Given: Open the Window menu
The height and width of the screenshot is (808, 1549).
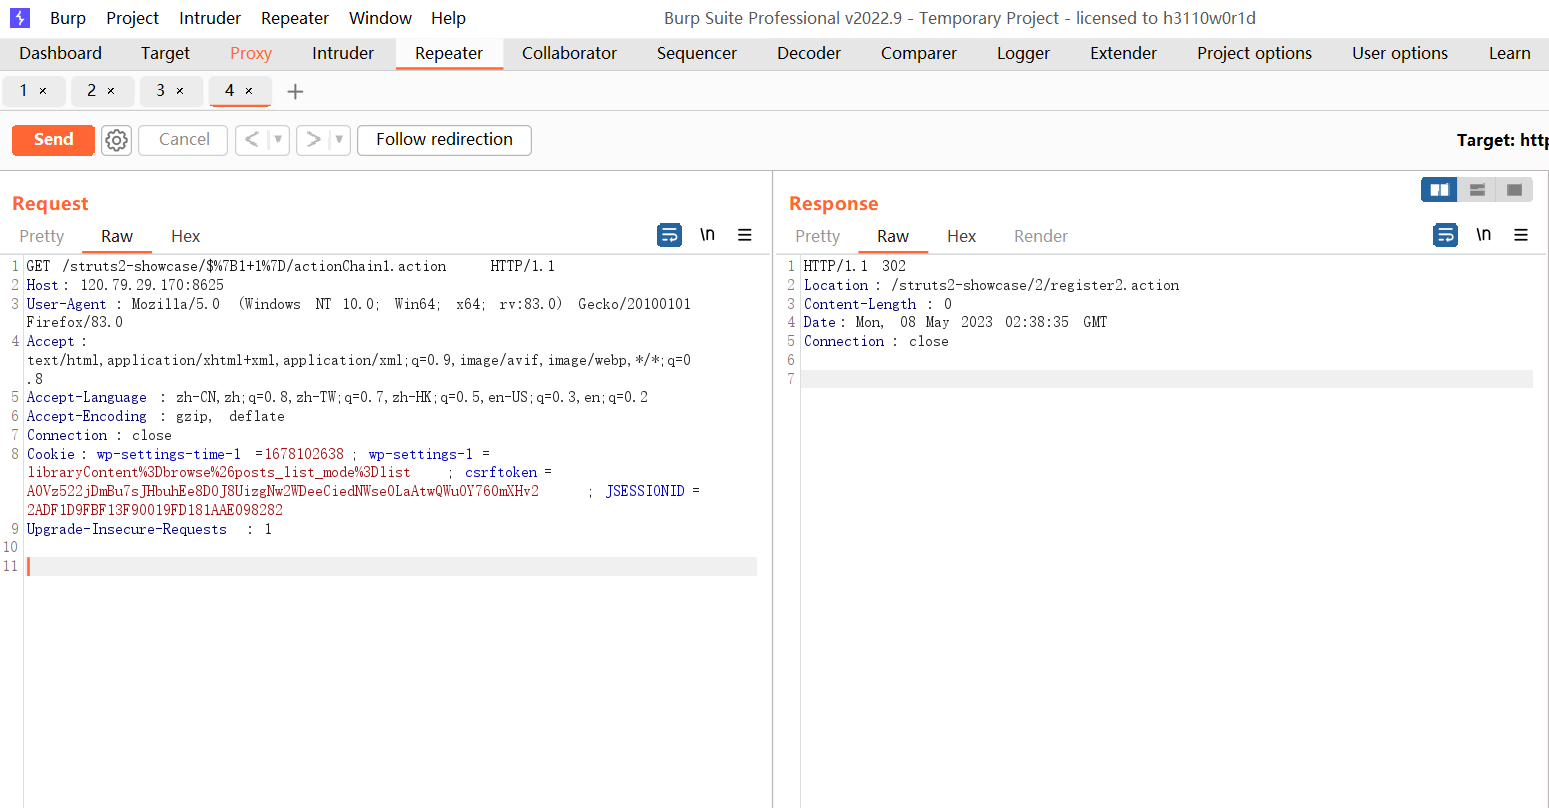Looking at the screenshot, I should [380, 18].
